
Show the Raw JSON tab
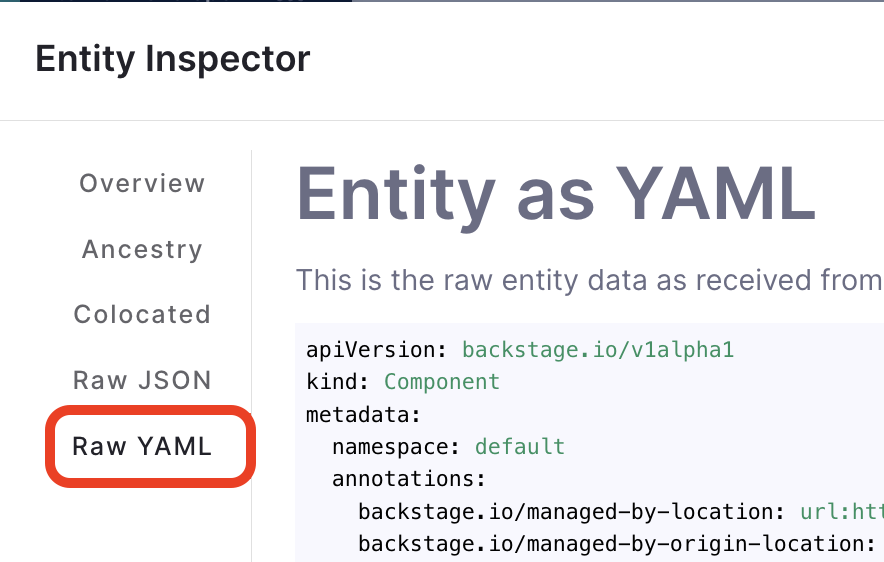click(x=142, y=380)
